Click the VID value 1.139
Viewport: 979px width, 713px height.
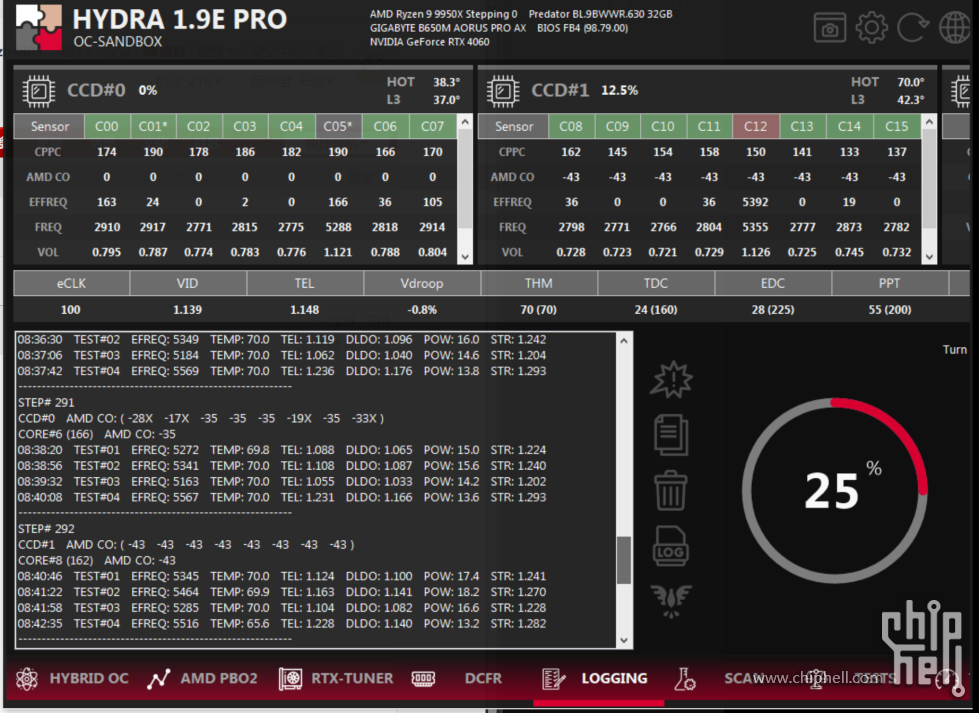(x=187, y=310)
